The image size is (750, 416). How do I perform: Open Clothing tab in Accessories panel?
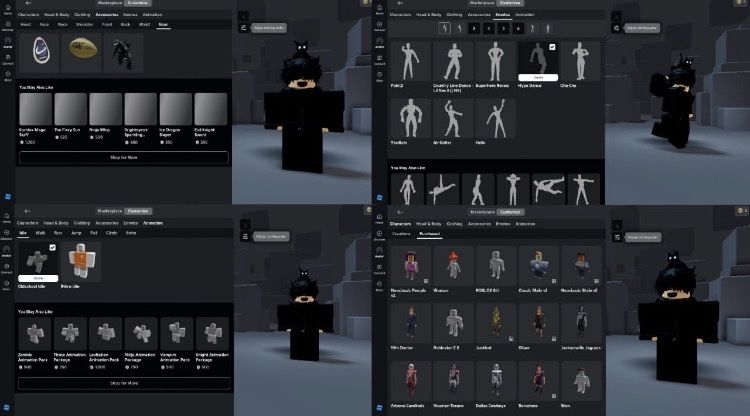click(82, 15)
